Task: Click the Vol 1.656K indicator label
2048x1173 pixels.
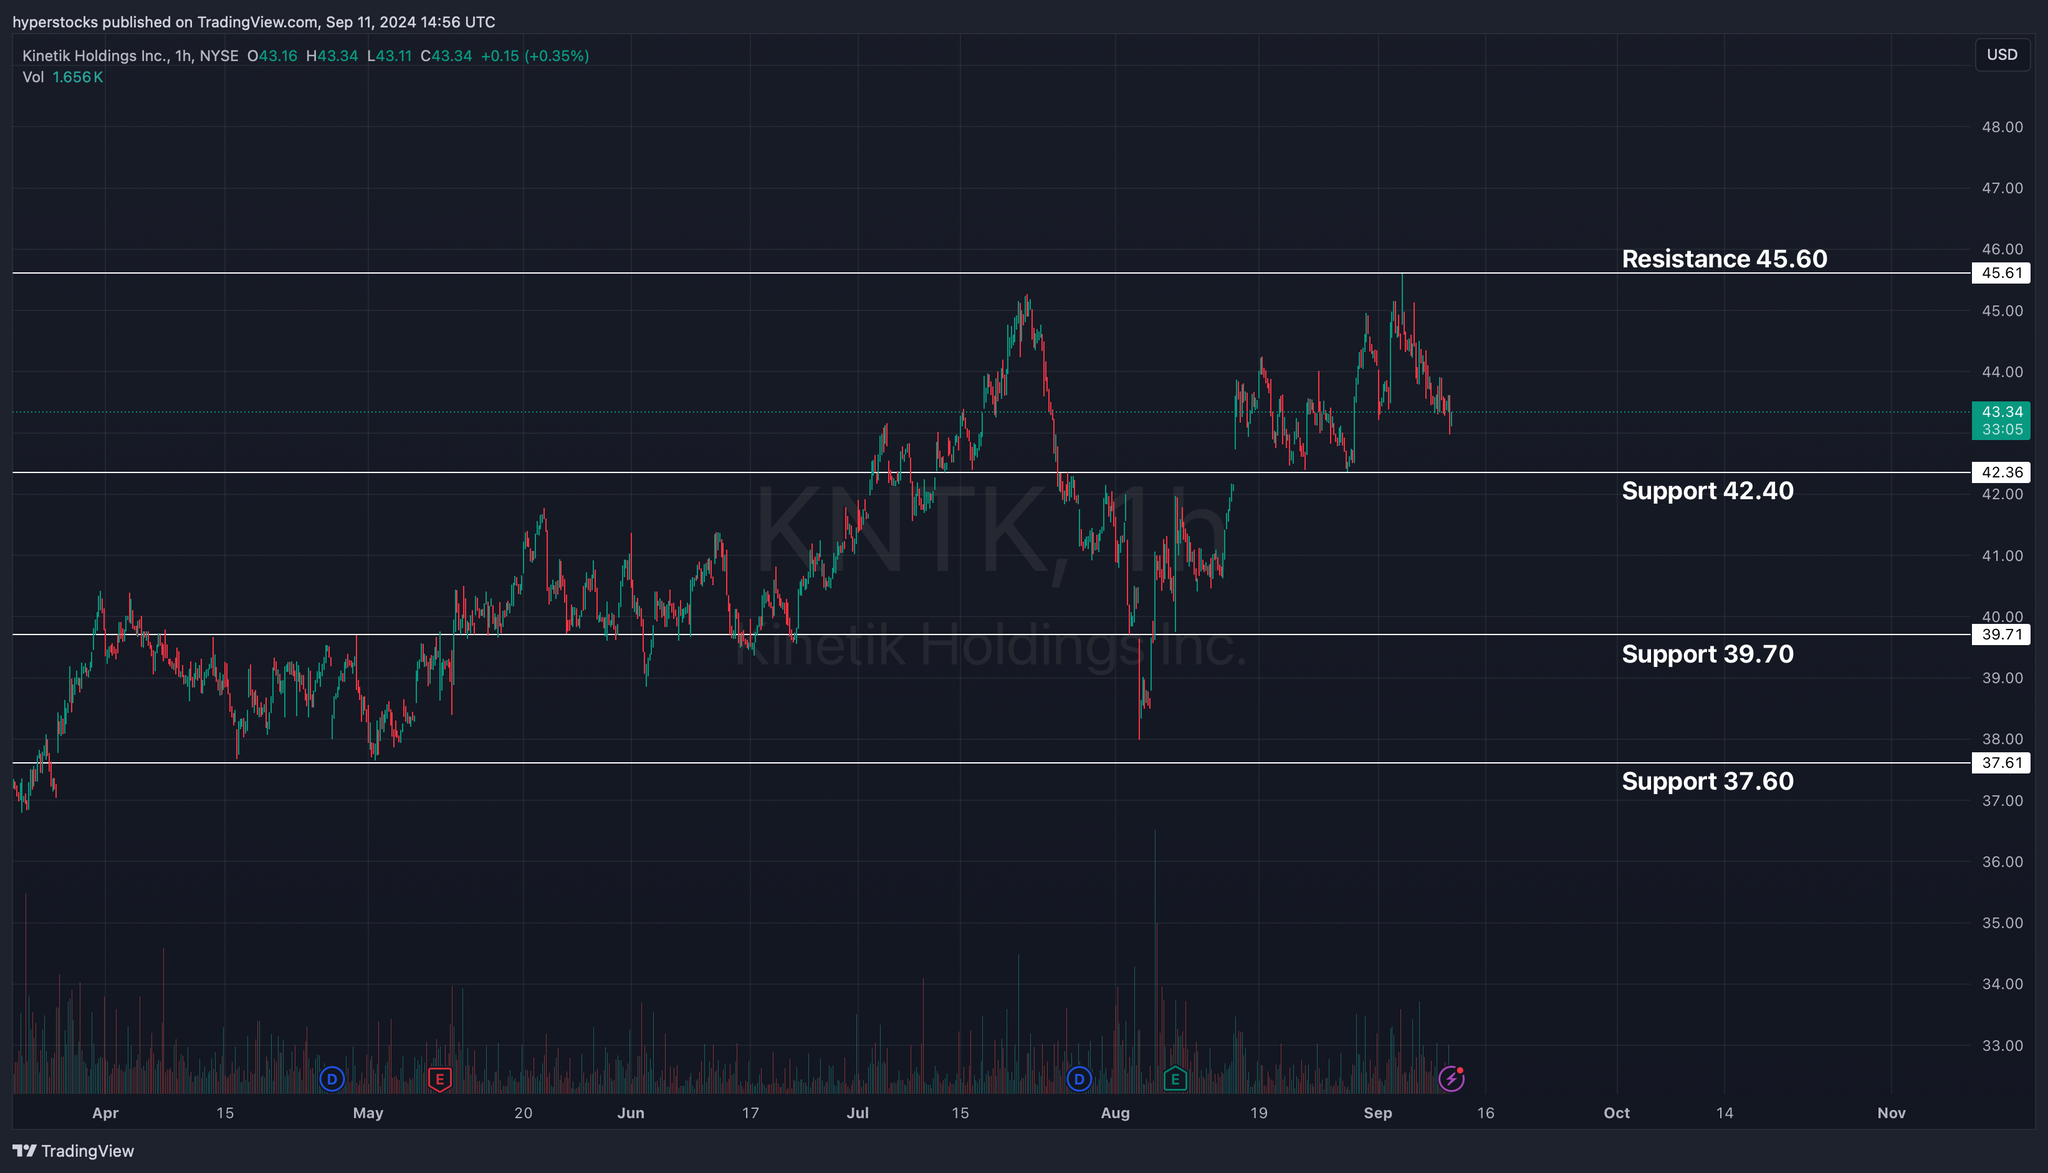Action: click(x=62, y=77)
